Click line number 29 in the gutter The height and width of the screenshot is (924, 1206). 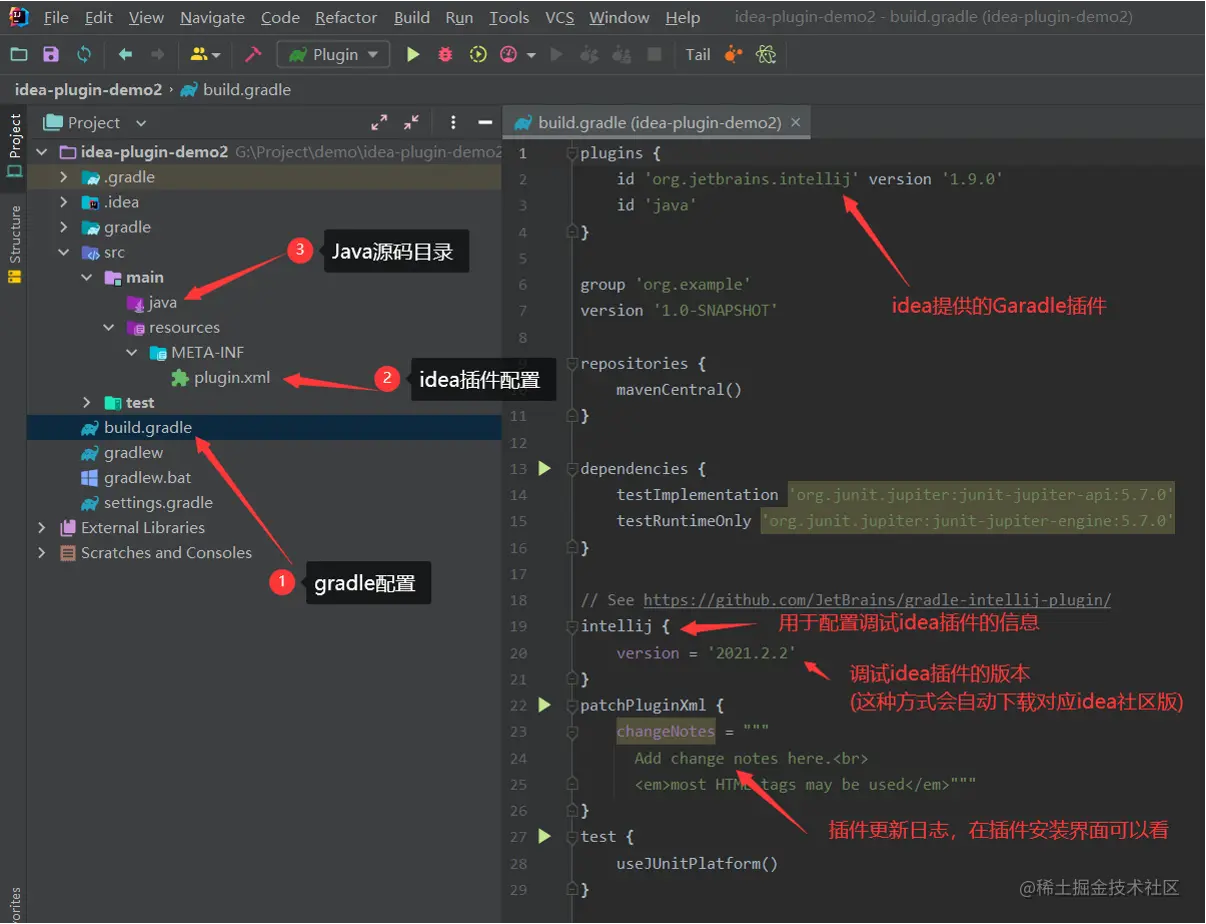coord(518,889)
